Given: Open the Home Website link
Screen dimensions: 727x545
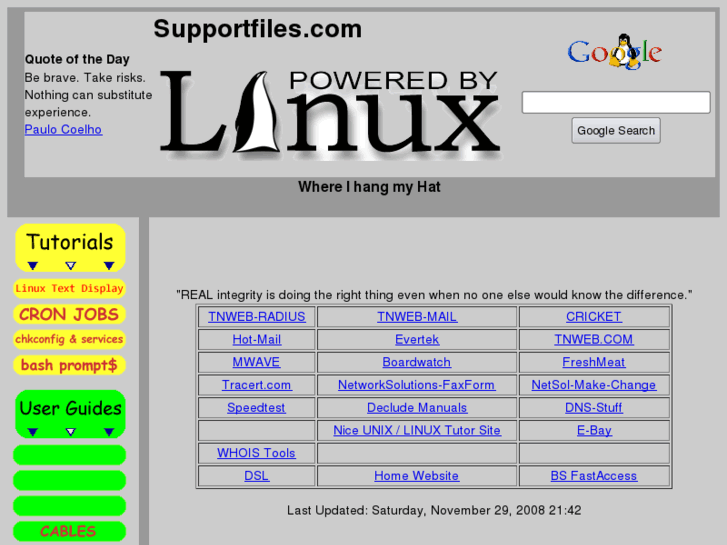Looking at the screenshot, I should click(417, 475).
